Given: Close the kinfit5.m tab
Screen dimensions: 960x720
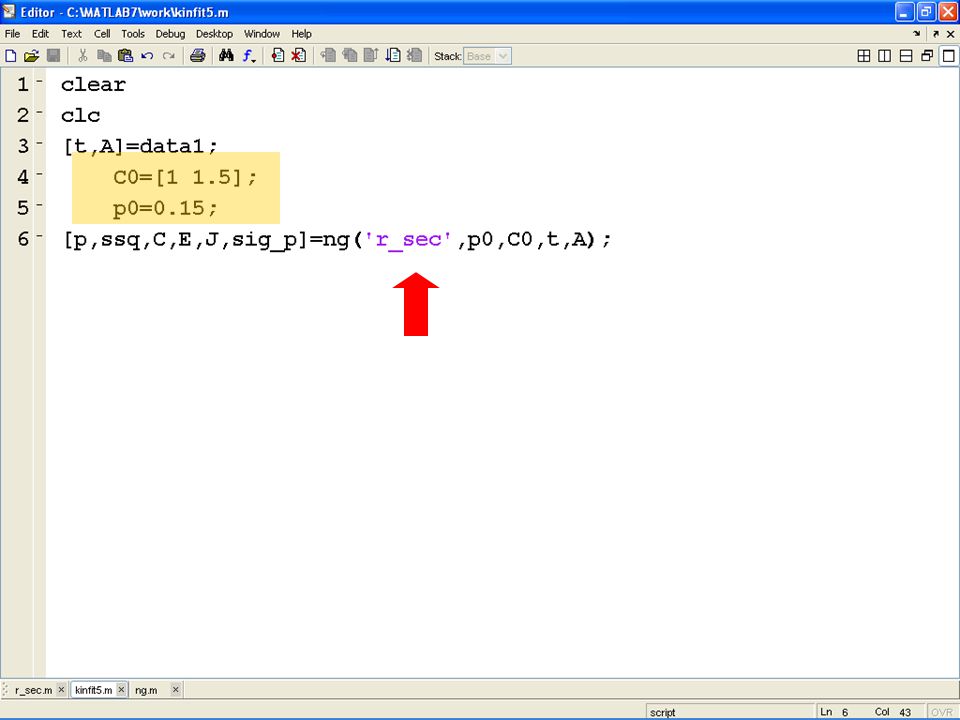Looking at the screenshot, I should [121, 689].
